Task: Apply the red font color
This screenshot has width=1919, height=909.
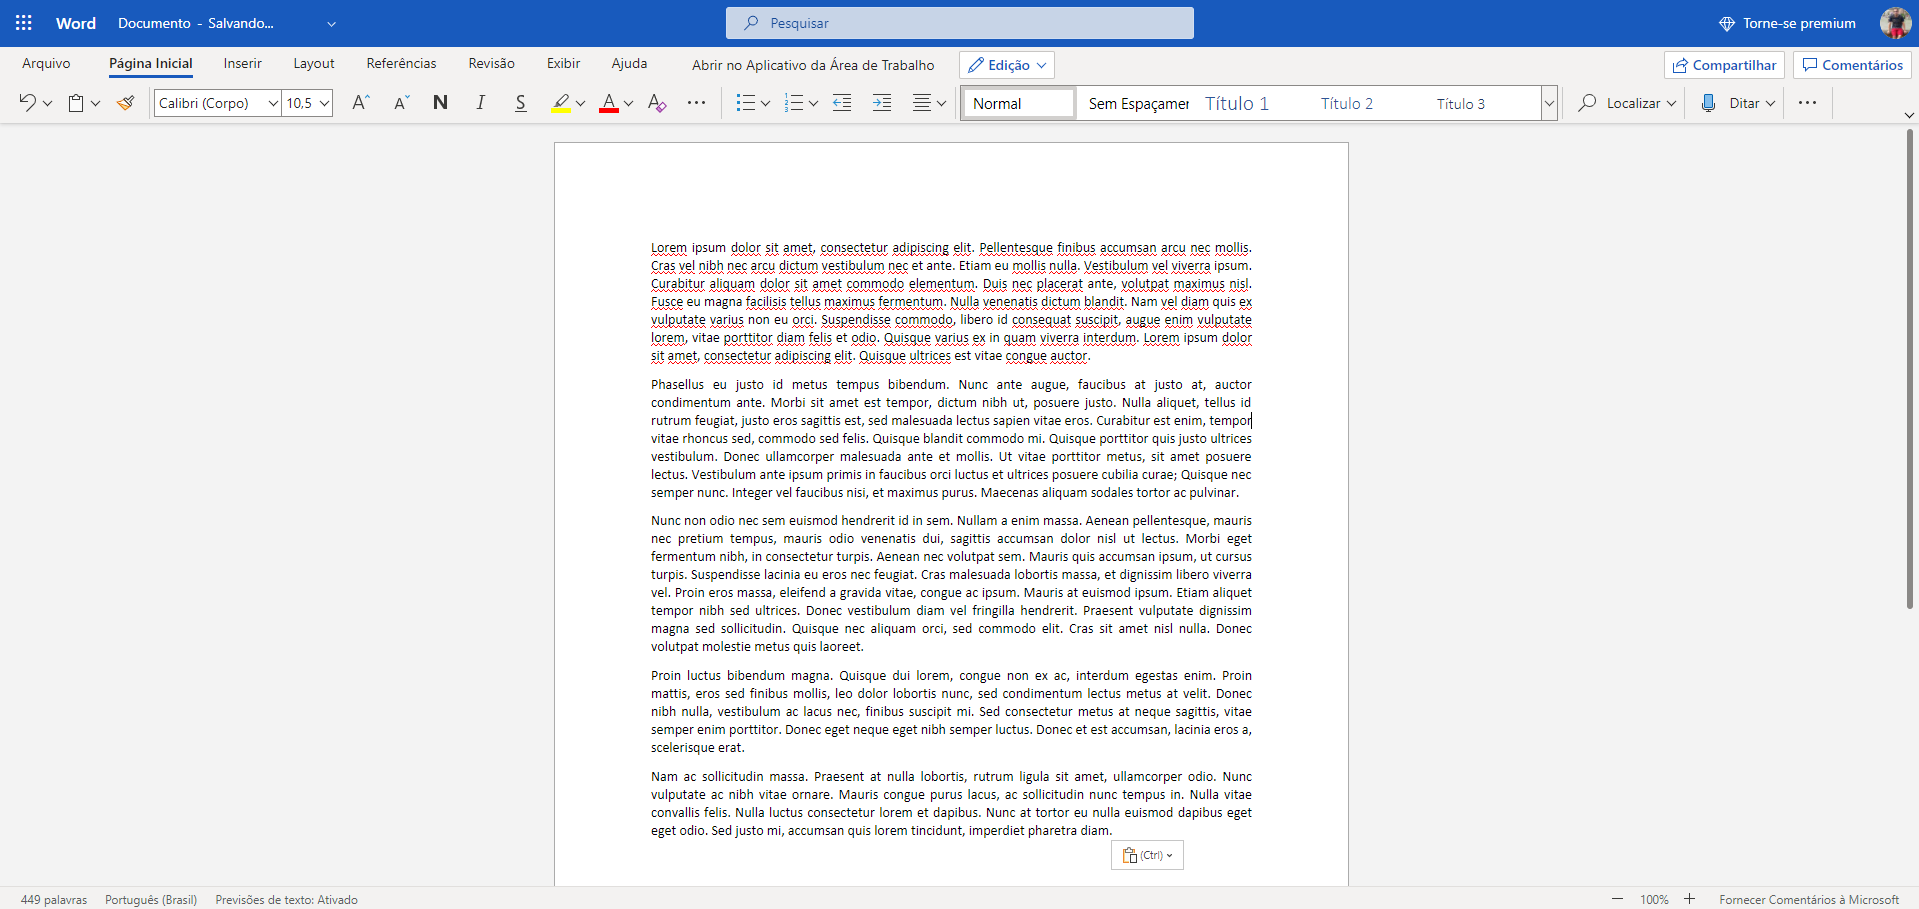Action: coord(609,102)
